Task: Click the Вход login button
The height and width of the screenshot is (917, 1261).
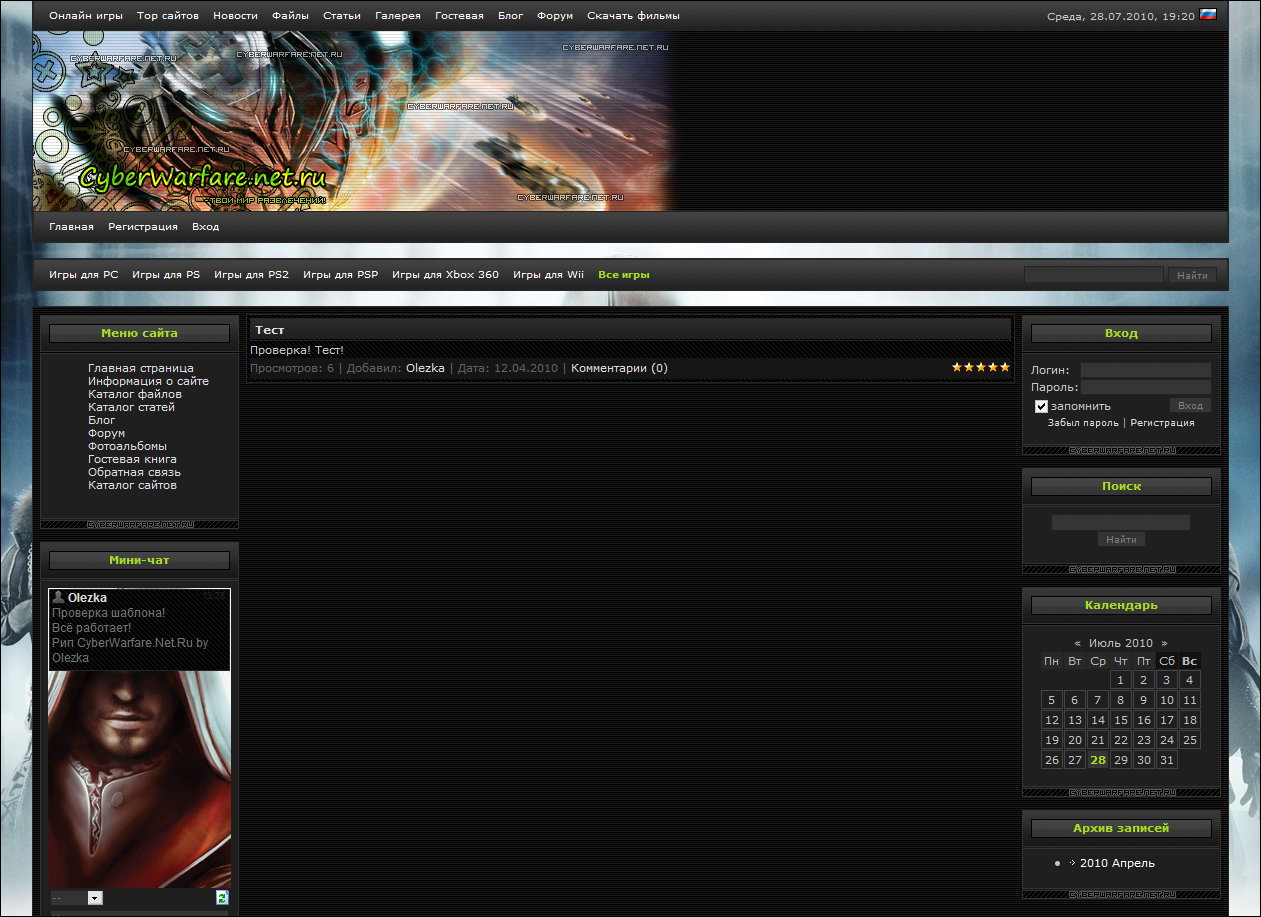Action: point(1190,405)
